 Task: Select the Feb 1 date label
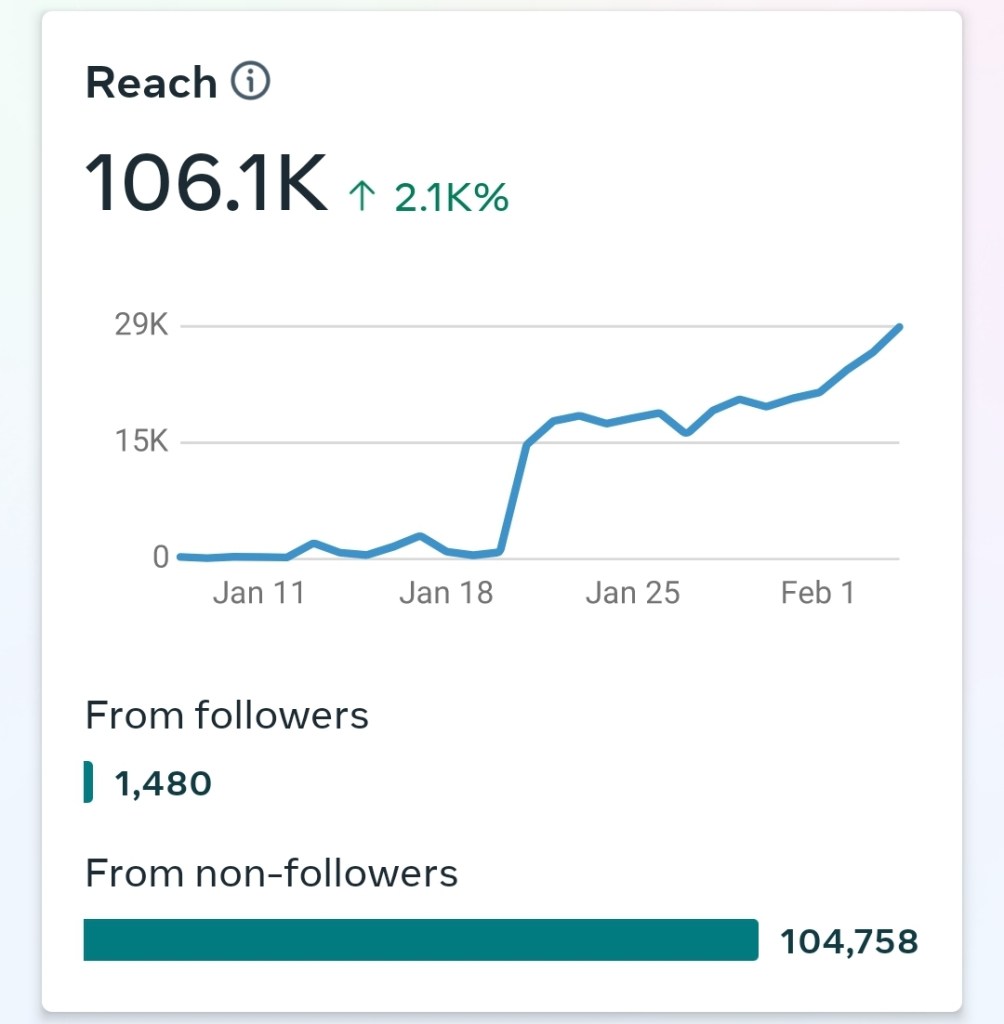pyautogui.click(x=818, y=593)
